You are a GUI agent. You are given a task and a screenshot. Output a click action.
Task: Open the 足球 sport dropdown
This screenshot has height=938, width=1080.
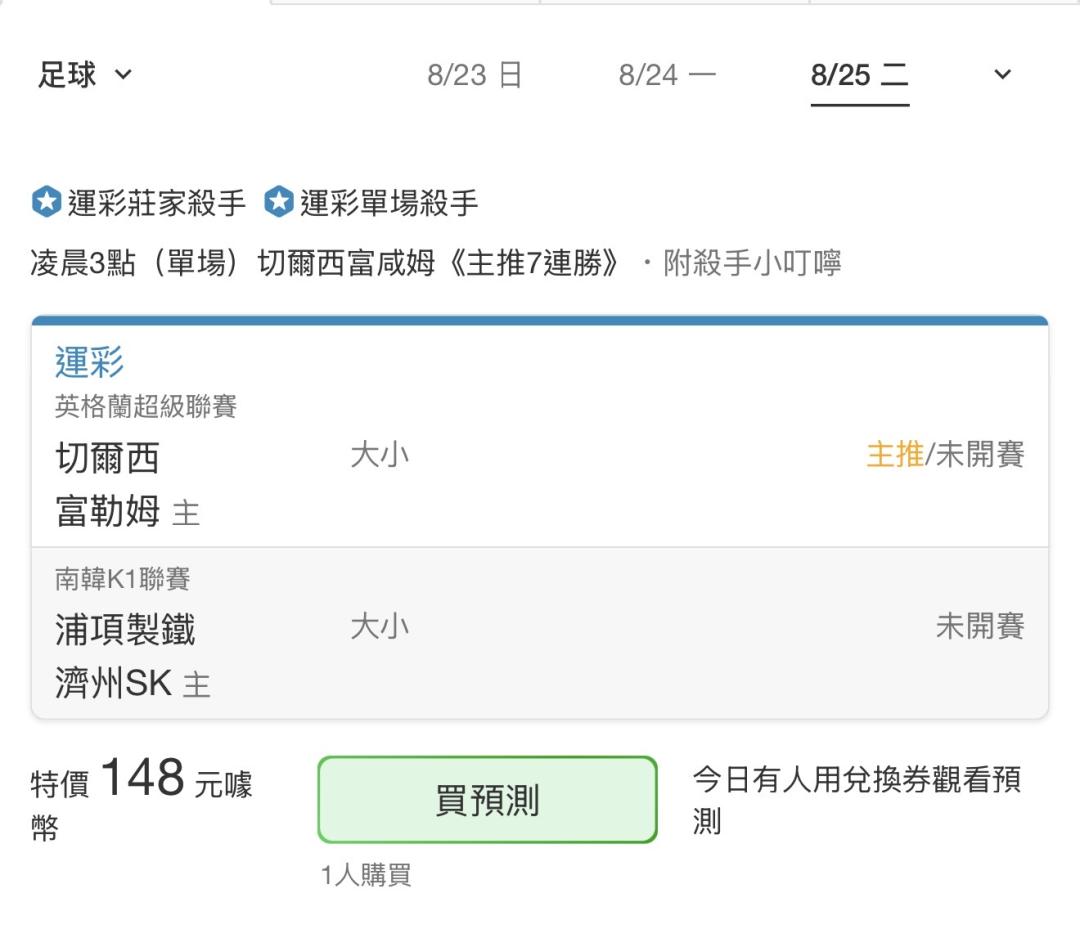pos(84,74)
